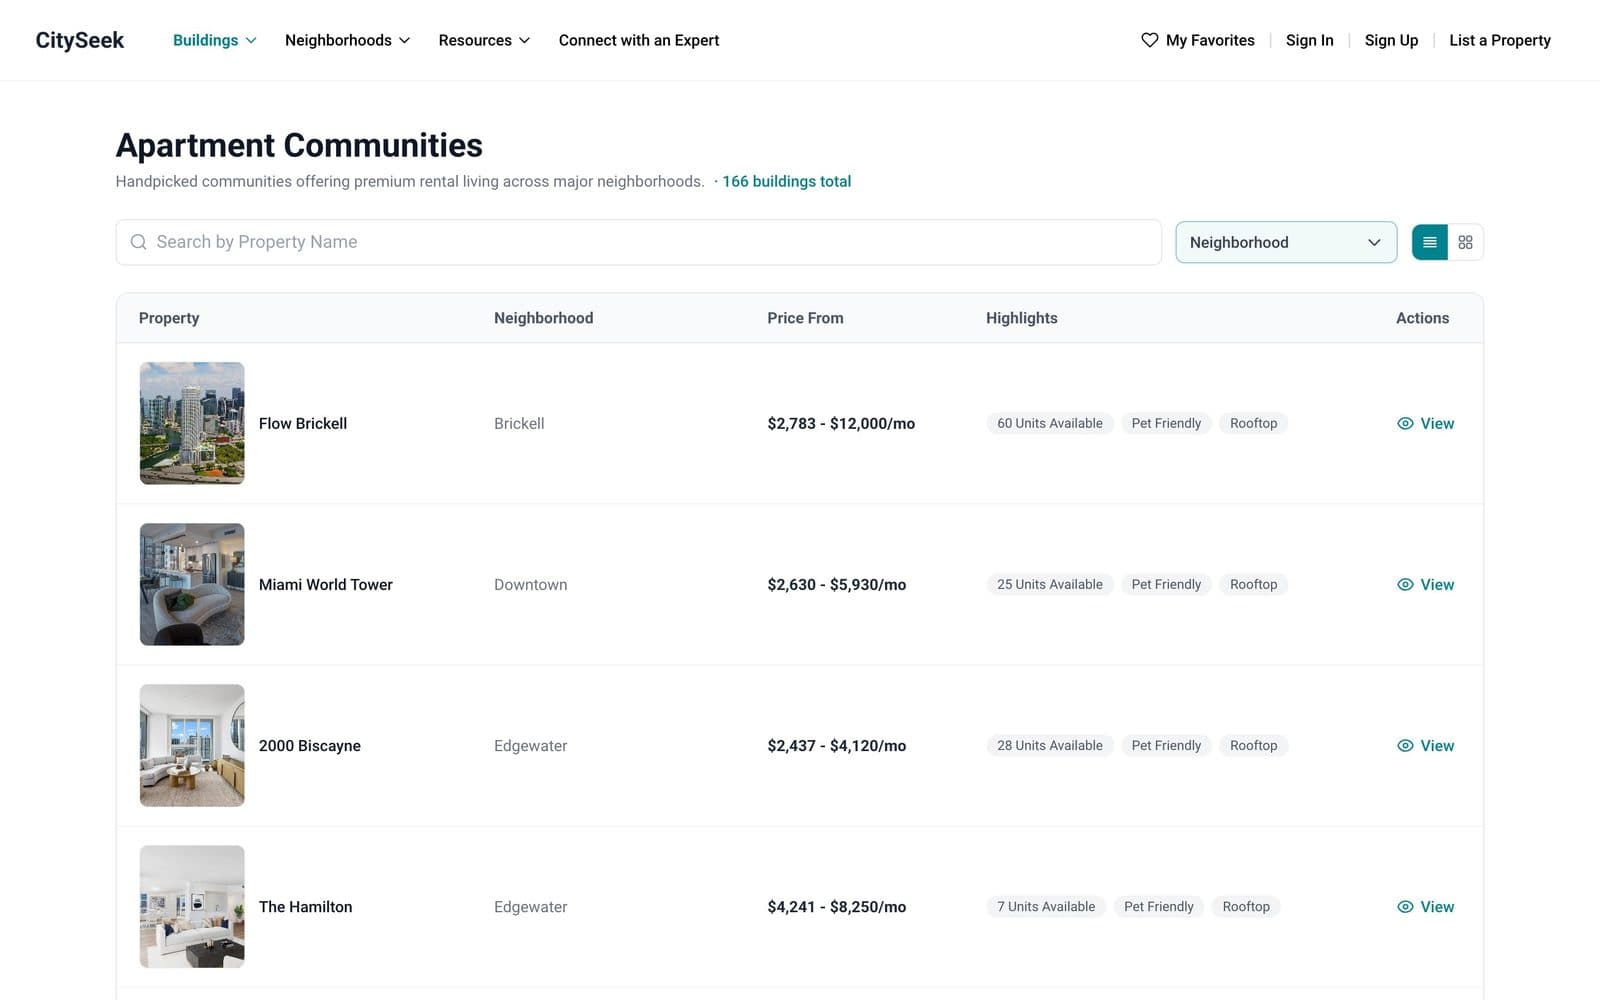
Task: Expand the Resources nav menu
Action: pos(484,40)
